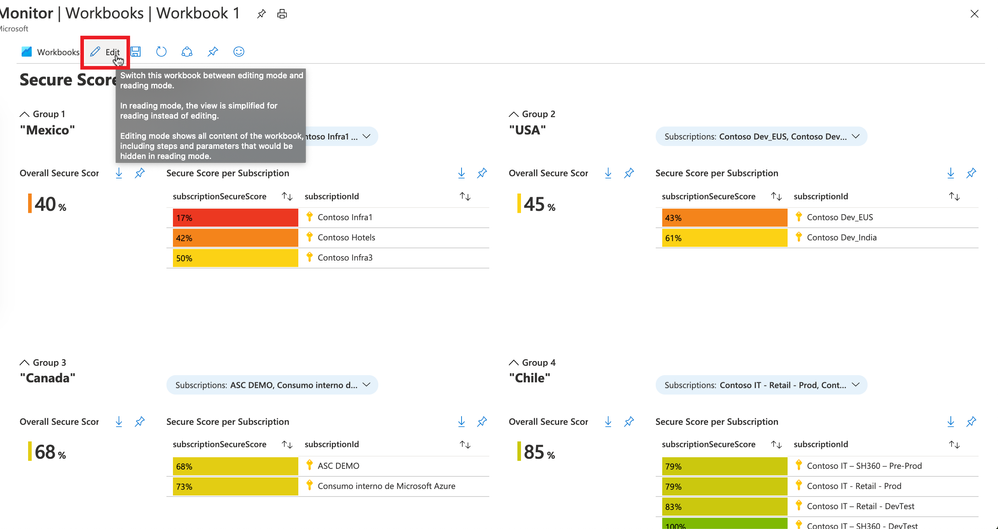Download USA Secure Score per Subscription table
Screen dimensions: 998x529
(950, 173)
